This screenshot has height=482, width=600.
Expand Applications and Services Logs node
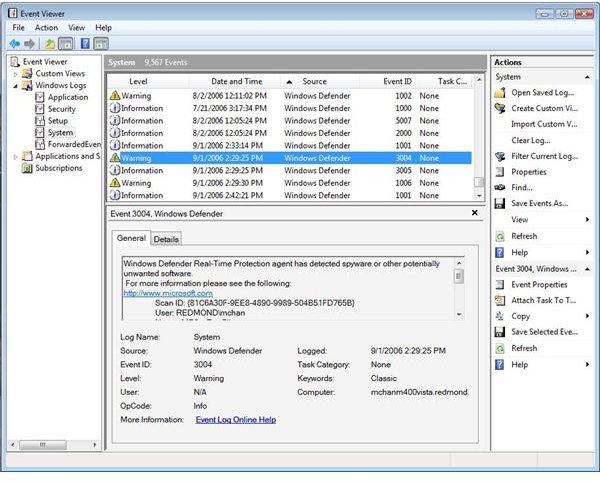15,156
